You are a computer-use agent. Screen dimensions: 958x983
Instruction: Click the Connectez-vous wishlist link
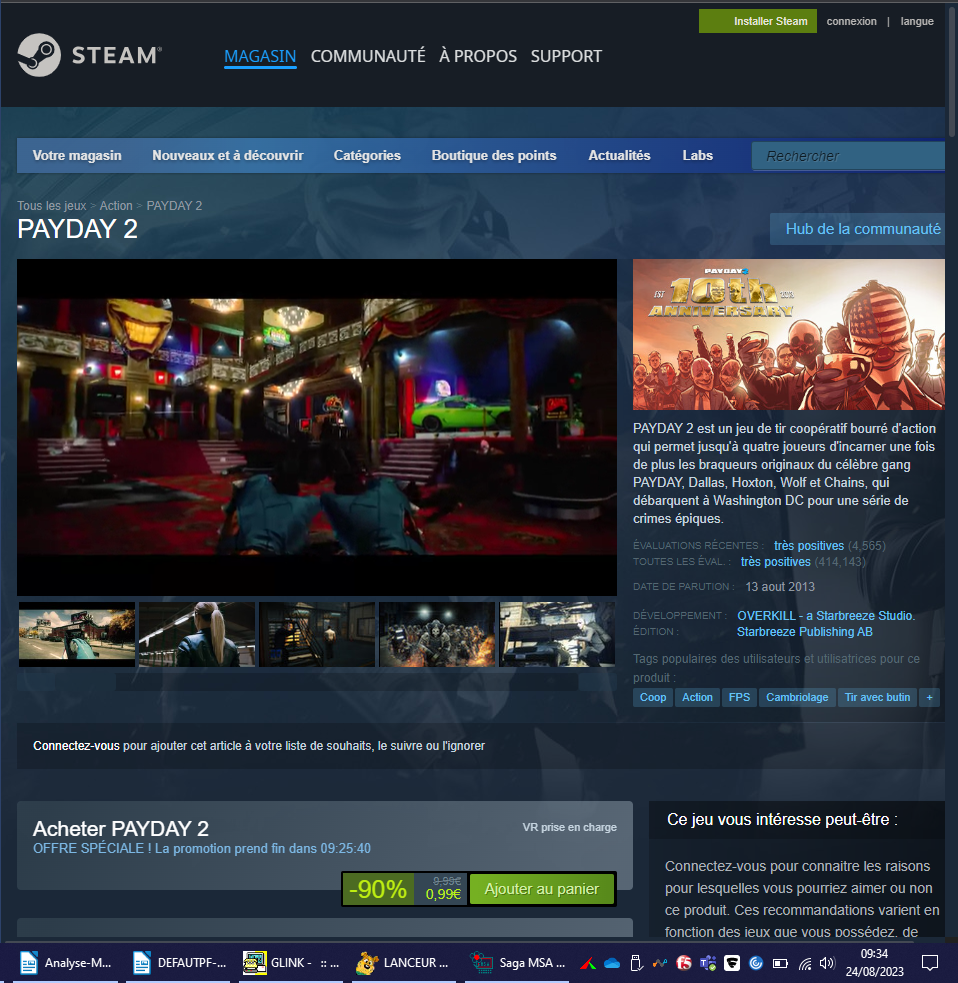coord(76,746)
